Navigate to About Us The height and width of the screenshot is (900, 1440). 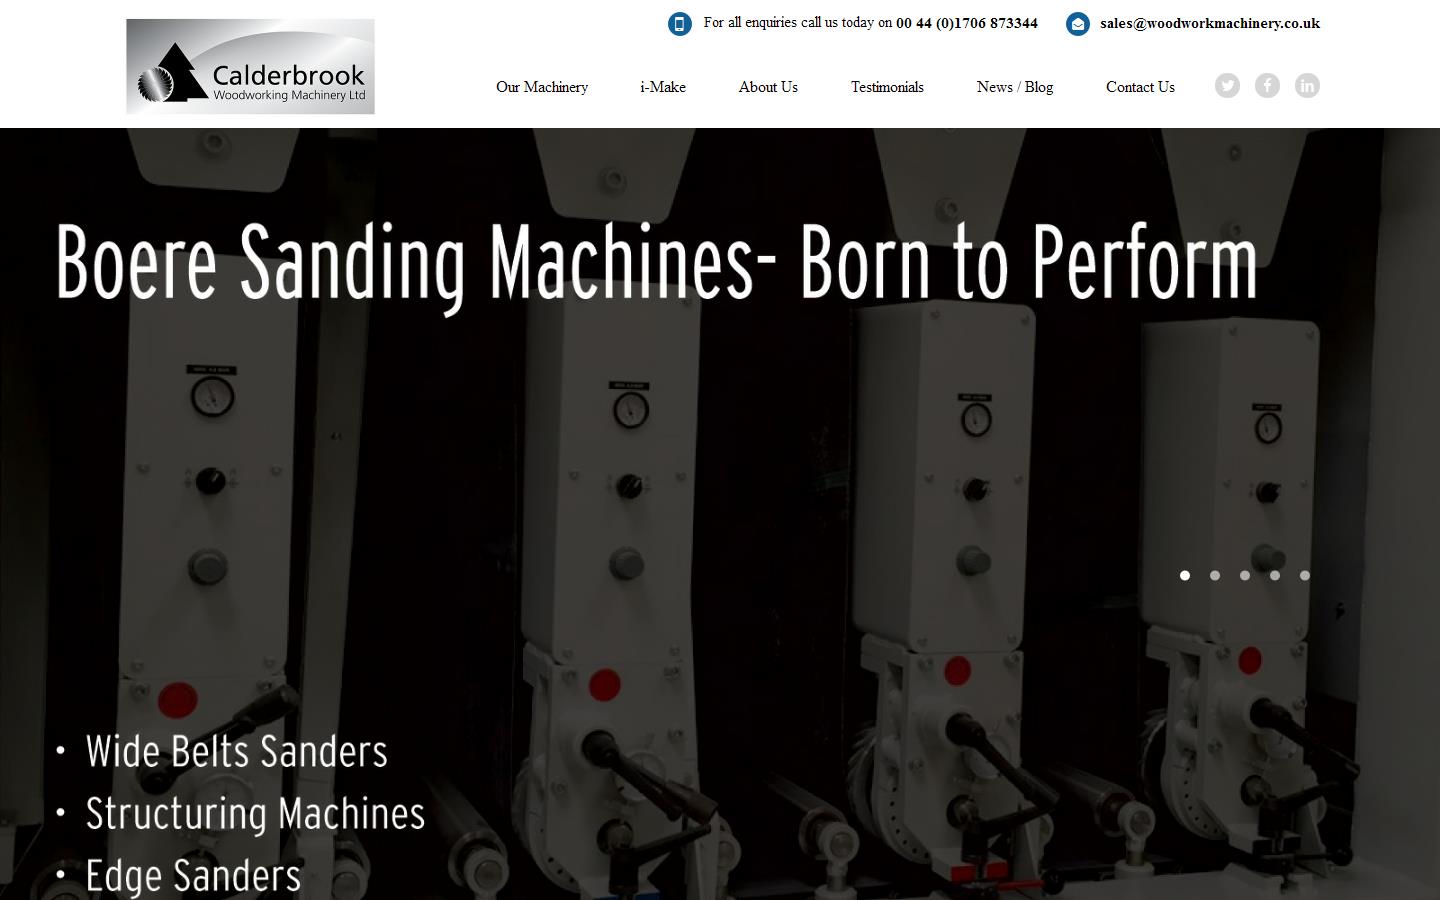[768, 87]
